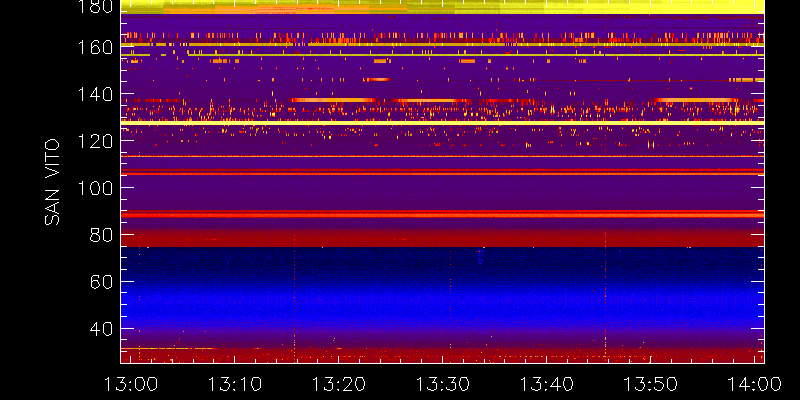Click the 140 frequency axis label
This screenshot has width=800, height=400.
click(x=94, y=94)
